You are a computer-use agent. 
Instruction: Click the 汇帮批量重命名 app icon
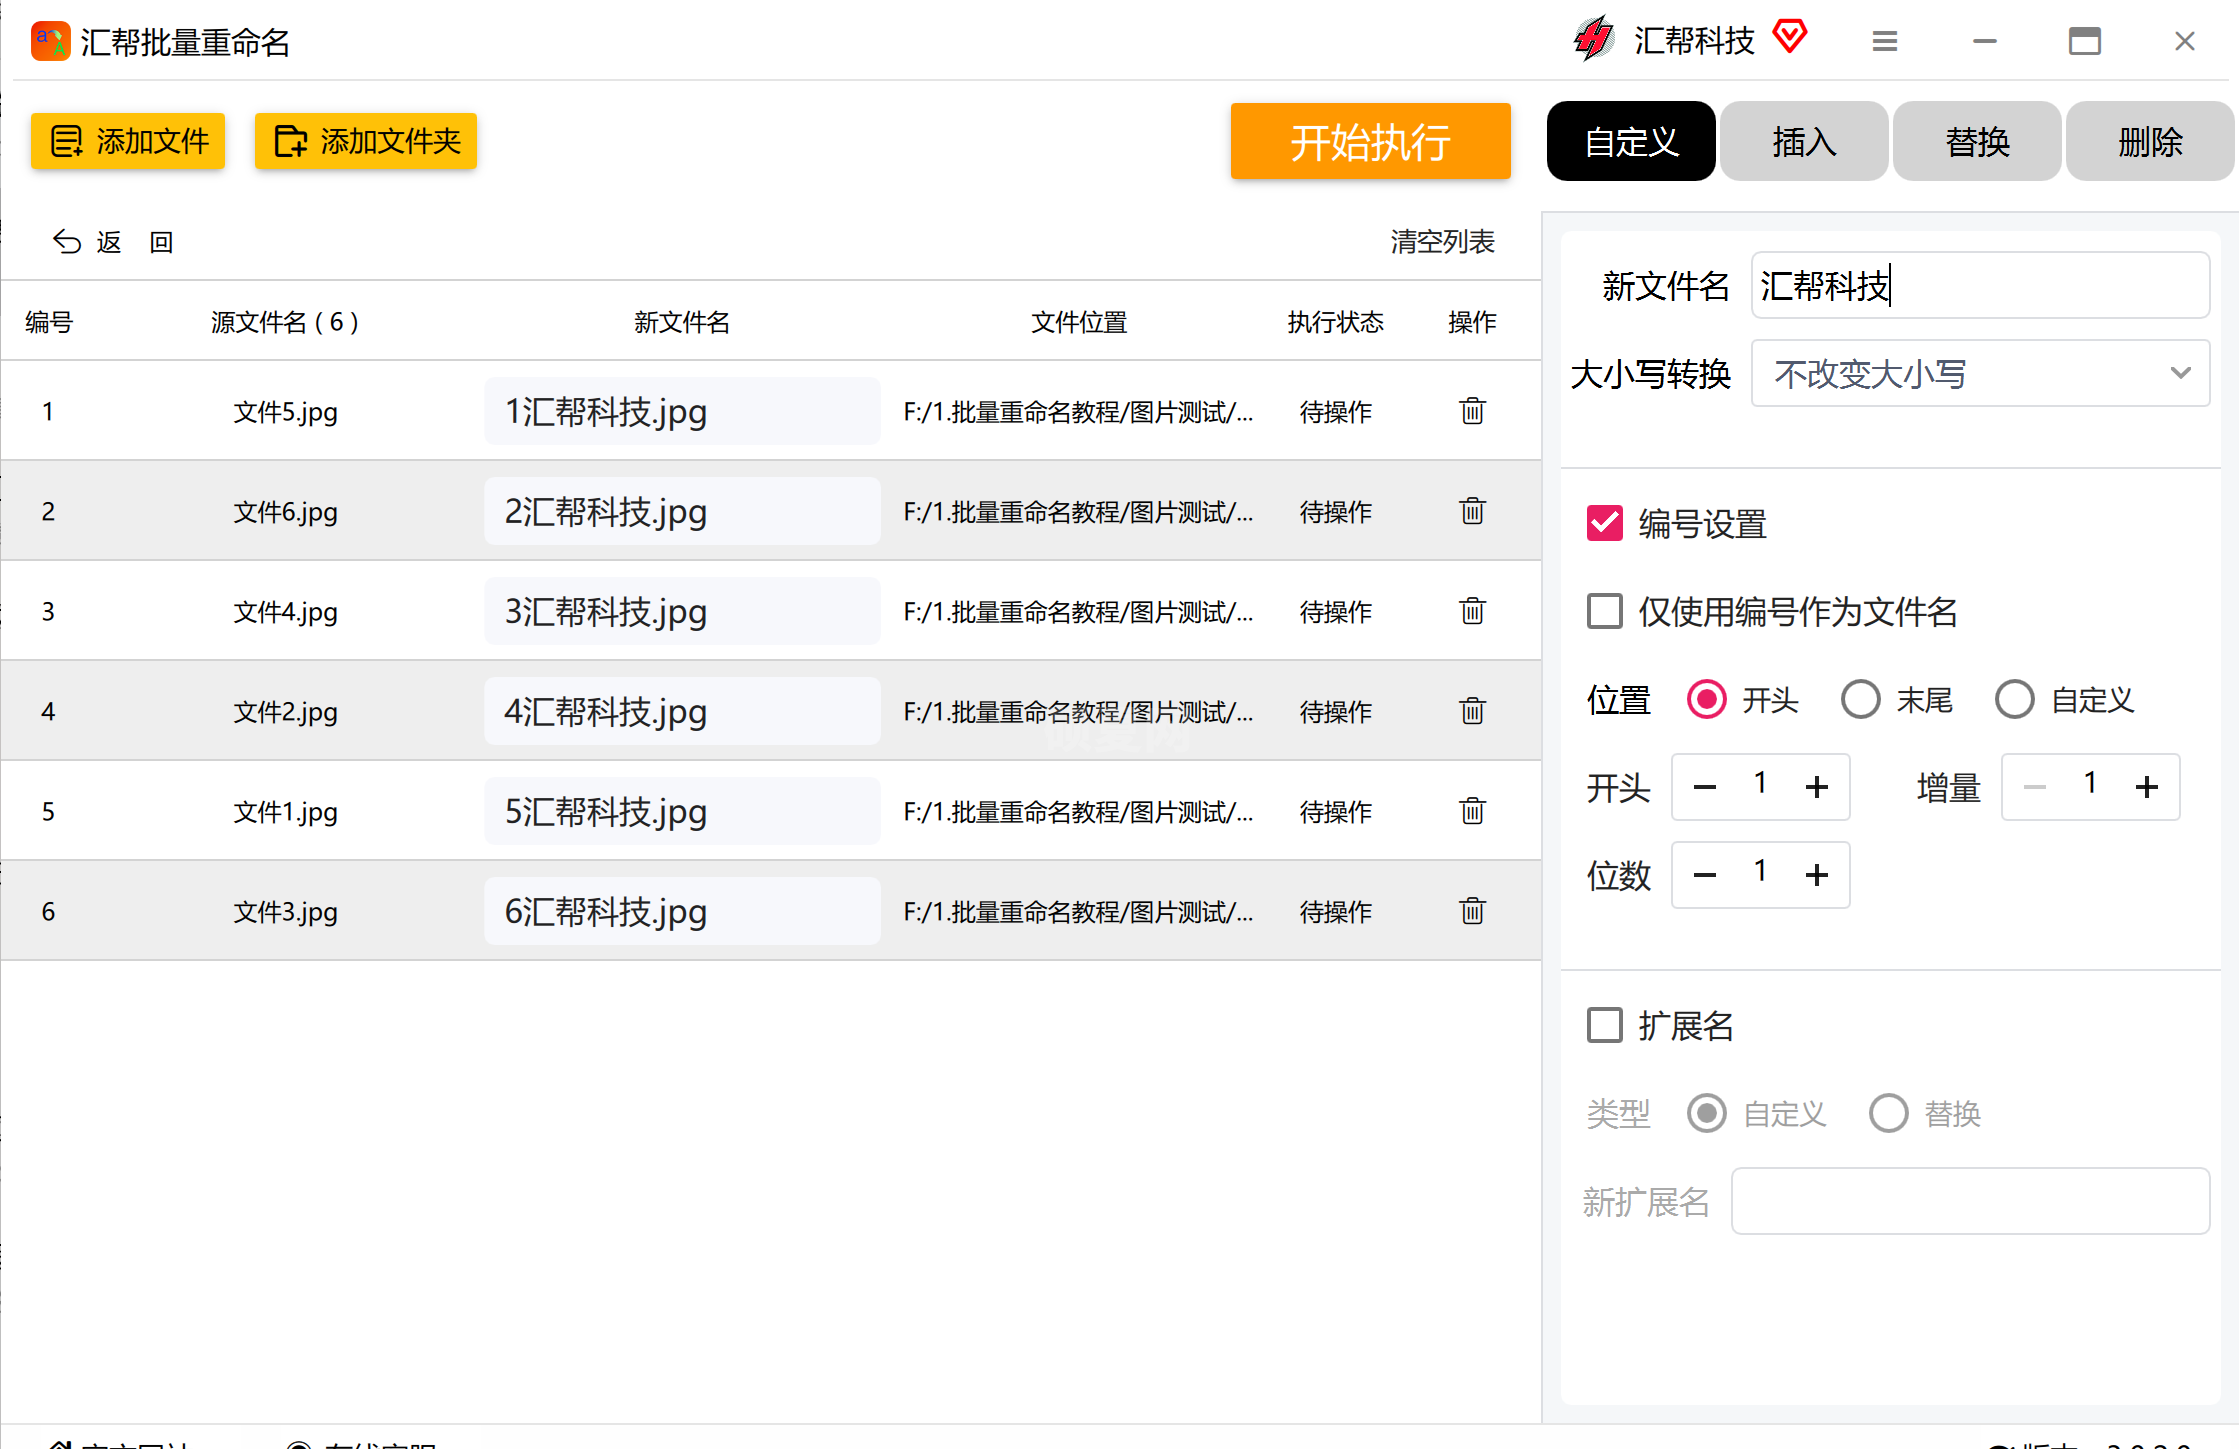[x=50, y=41]
